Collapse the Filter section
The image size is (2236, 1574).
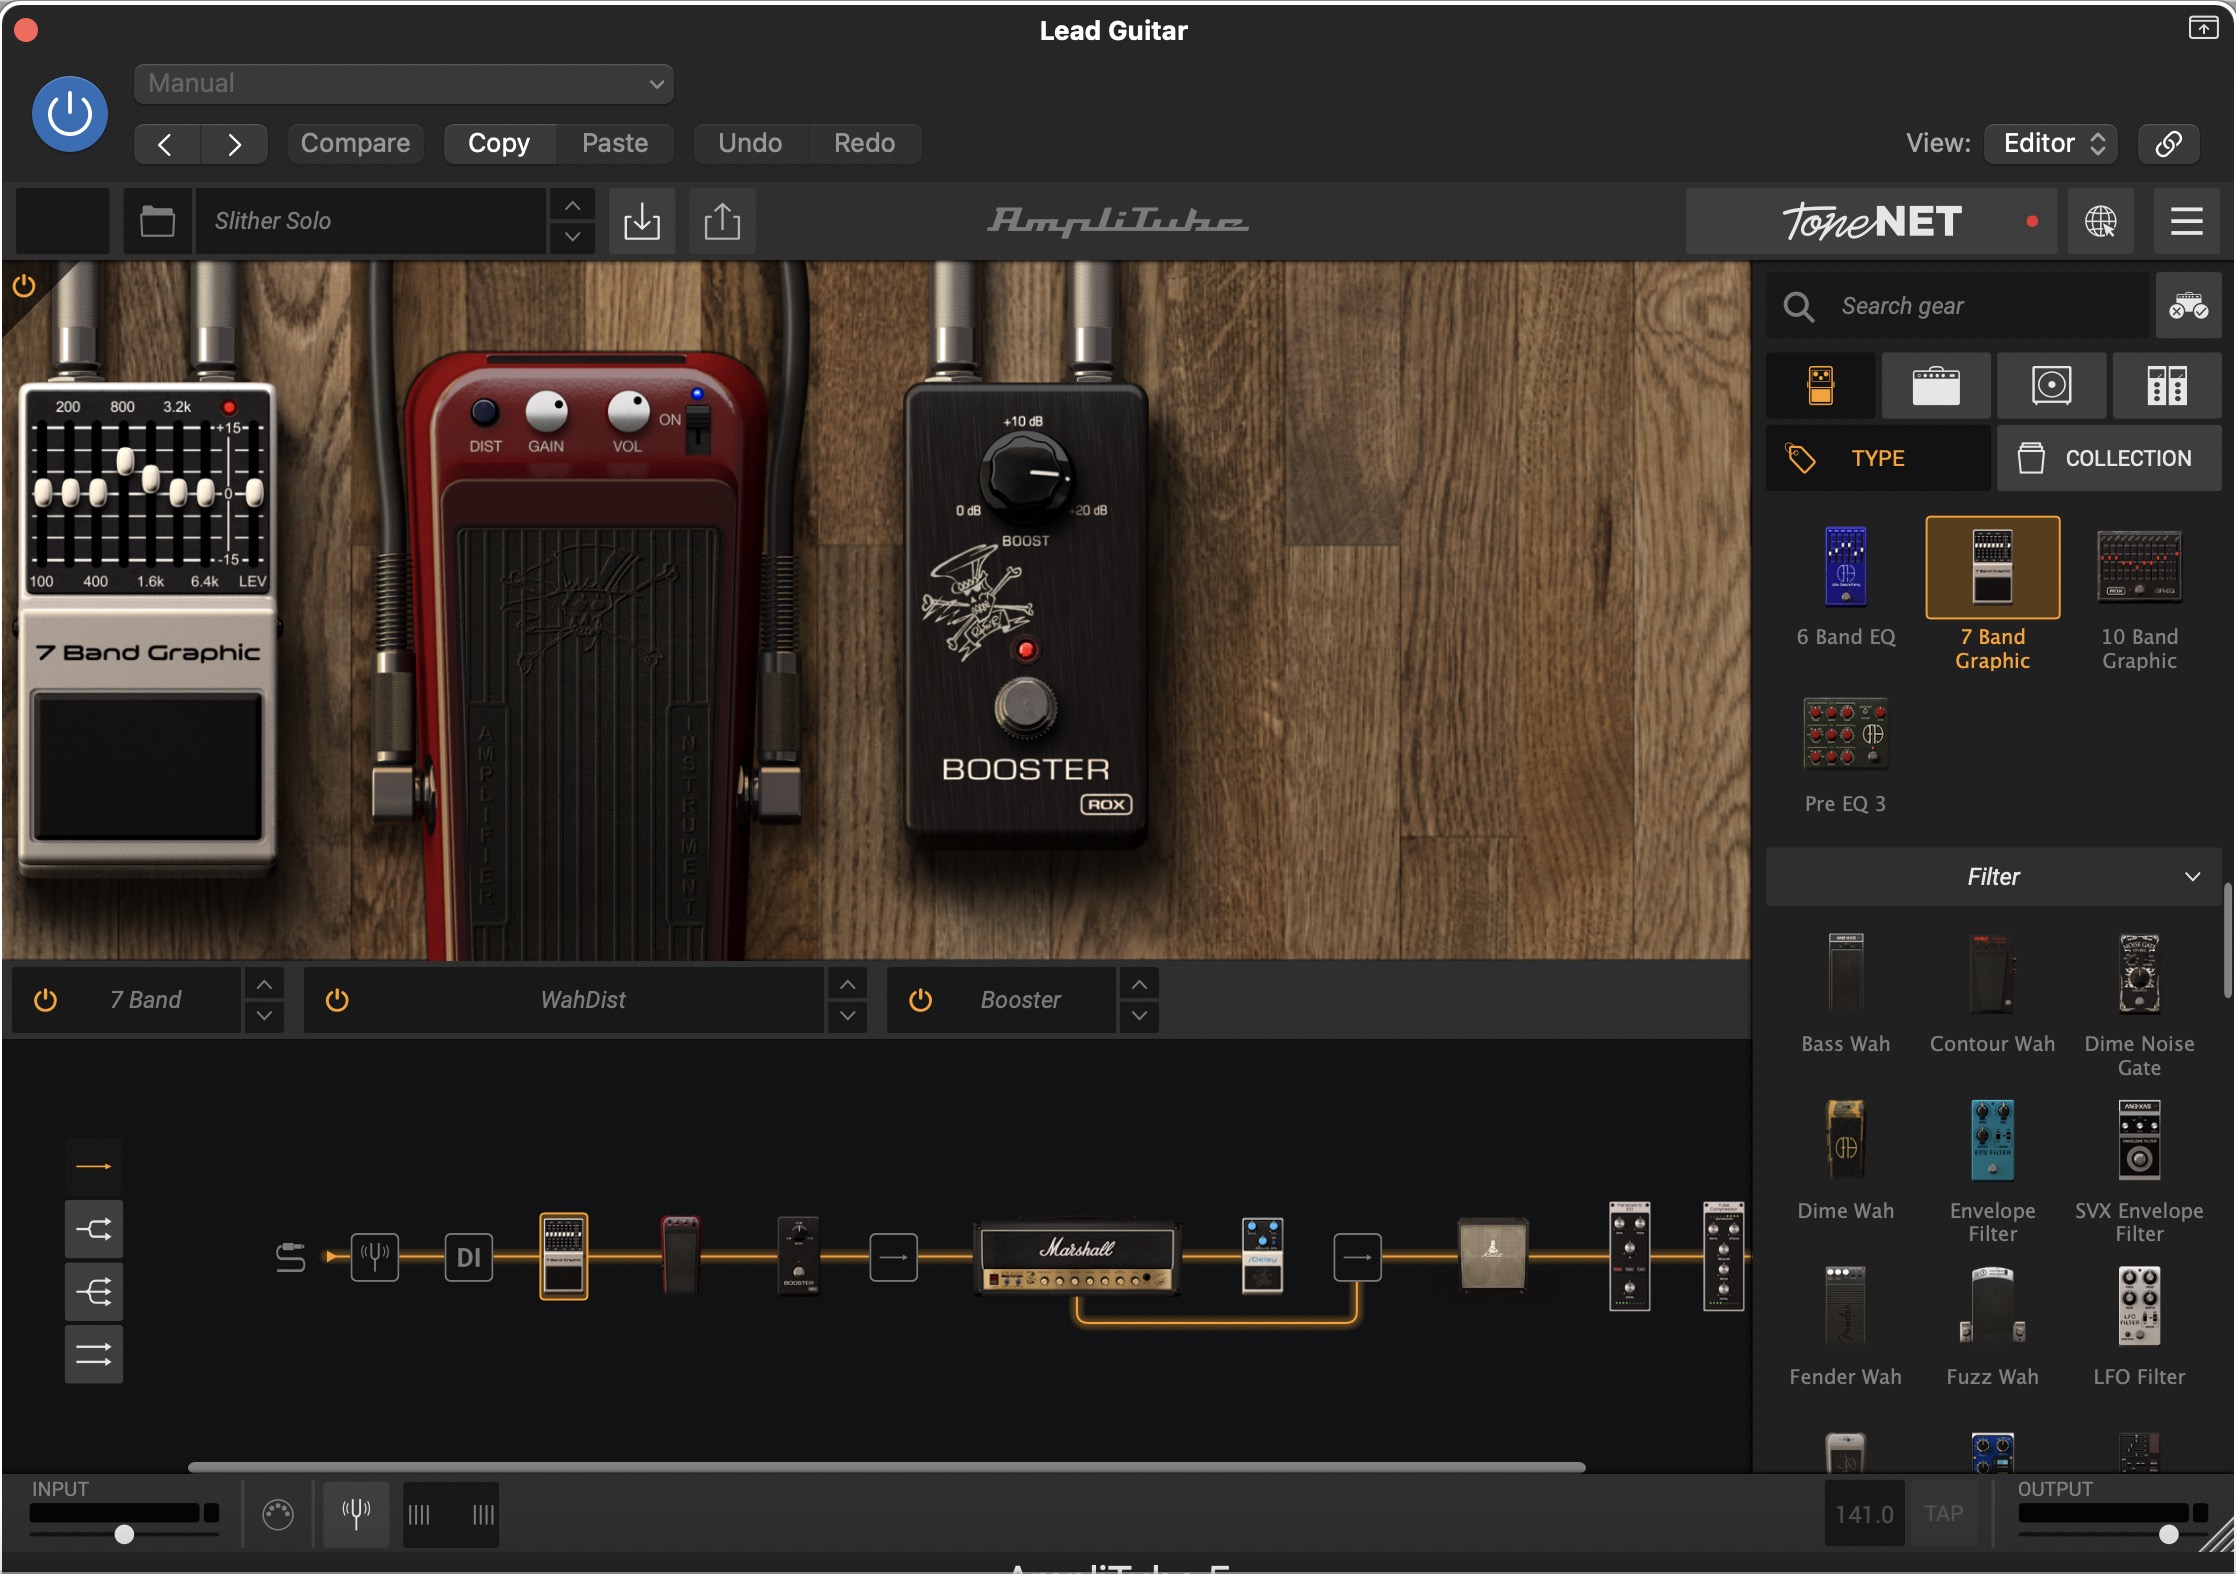[x=1994, y=877]
